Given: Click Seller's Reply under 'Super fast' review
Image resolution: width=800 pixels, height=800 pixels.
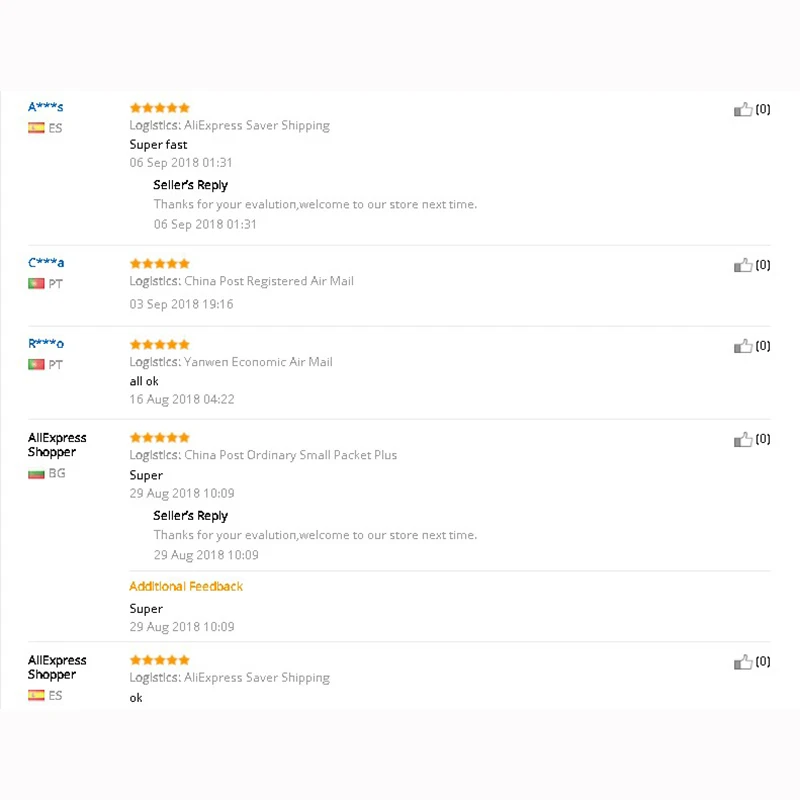Looking at the screenshot, I should tap(190, 185).
